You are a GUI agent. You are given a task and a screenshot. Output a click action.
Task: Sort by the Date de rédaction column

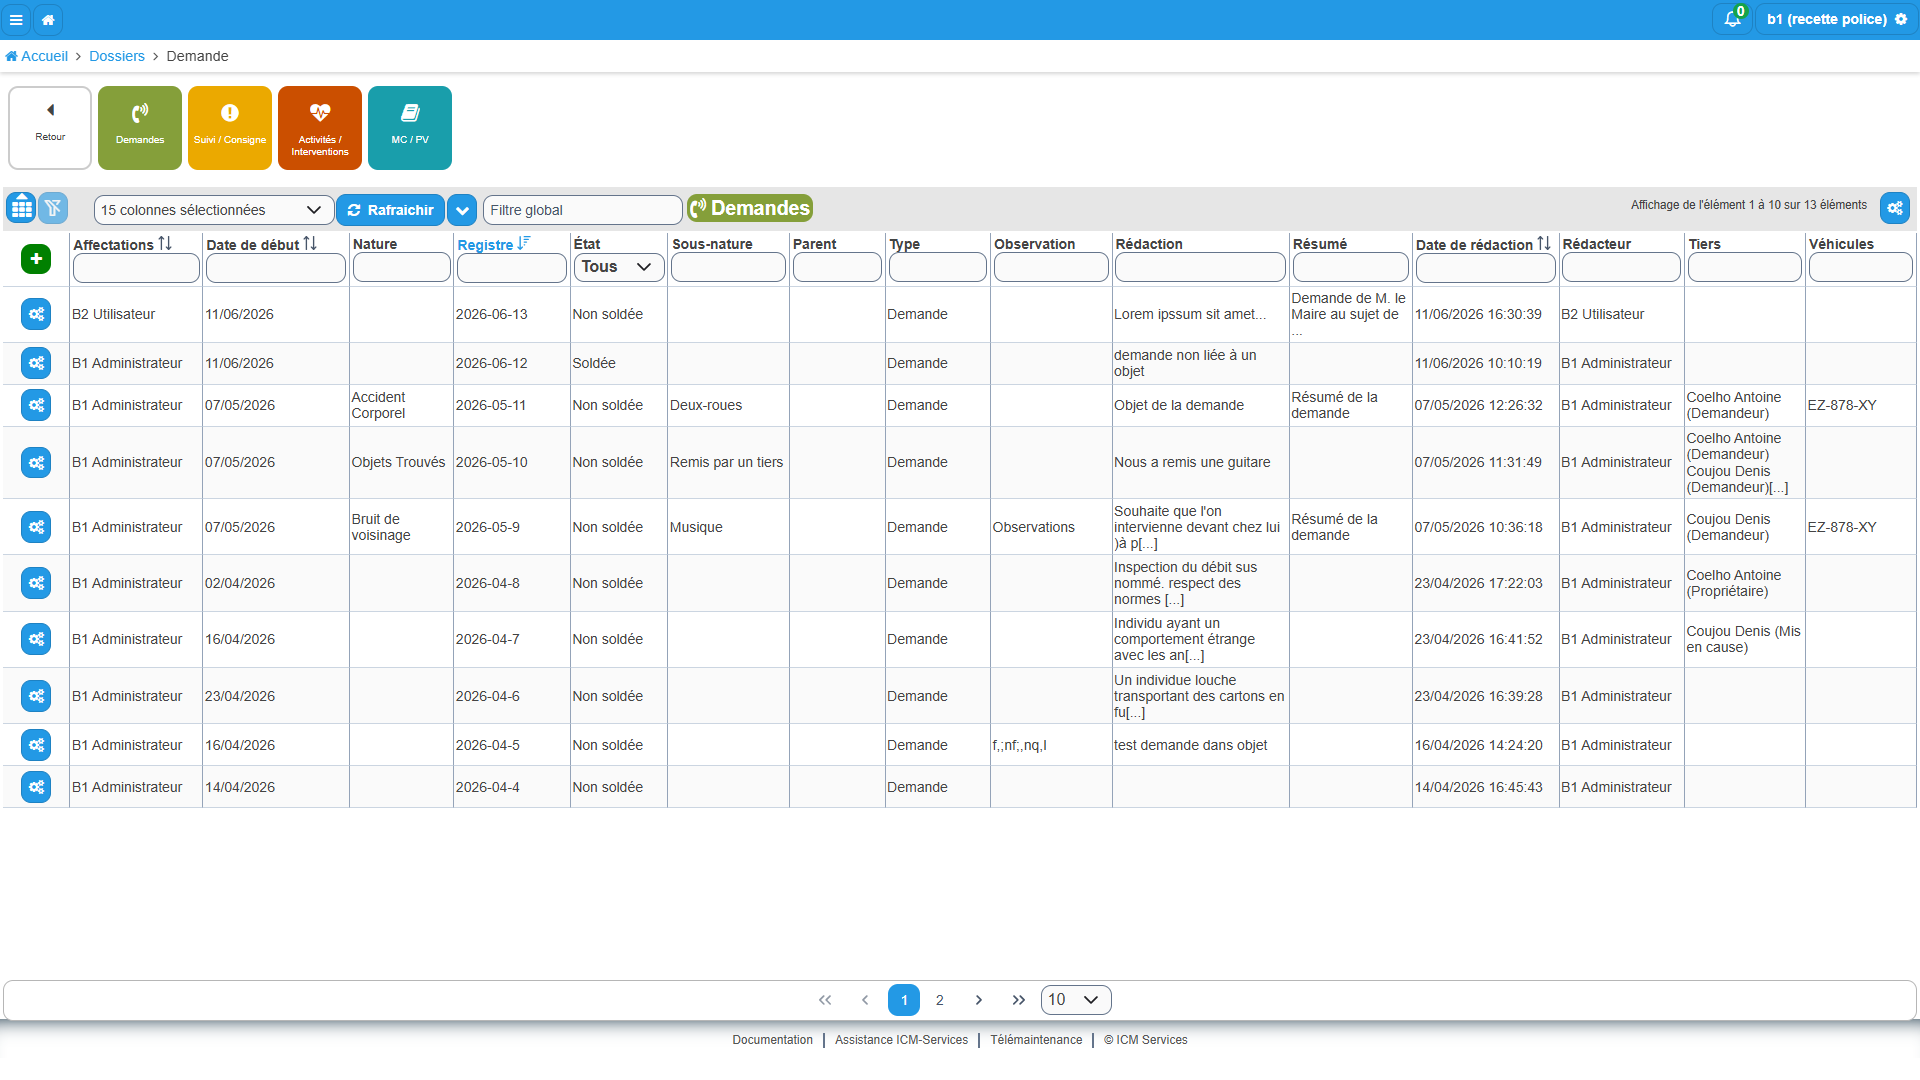pos(1483,244)
